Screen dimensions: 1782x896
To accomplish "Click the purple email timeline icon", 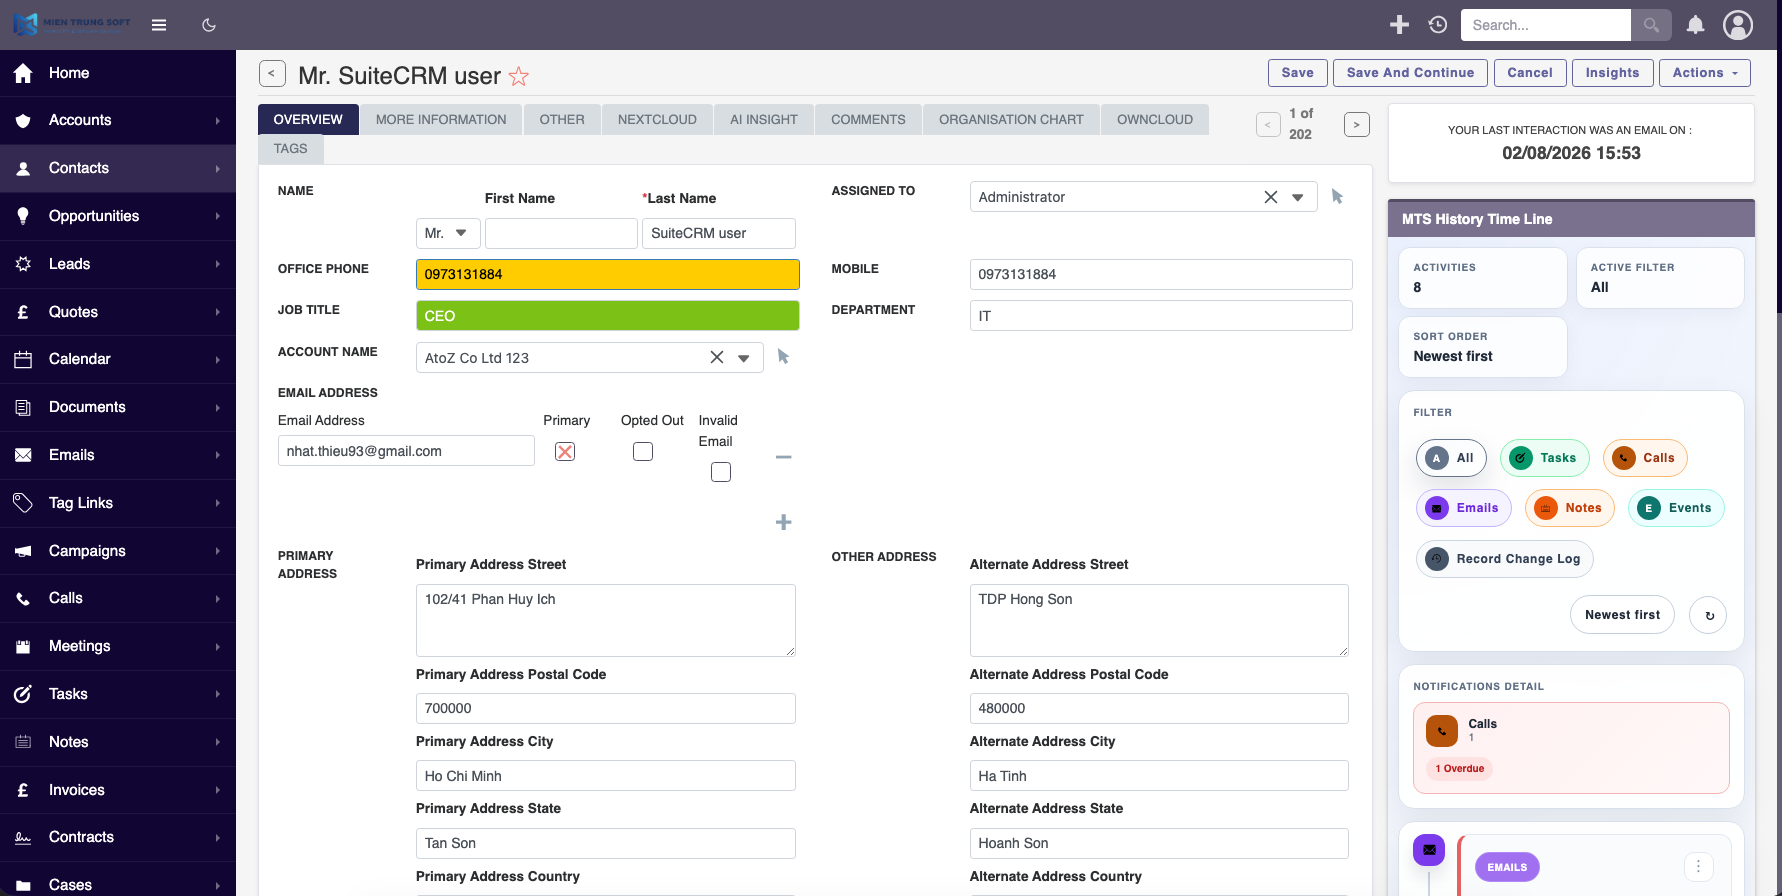I will pyautogui.click(x=1429, y=850).
